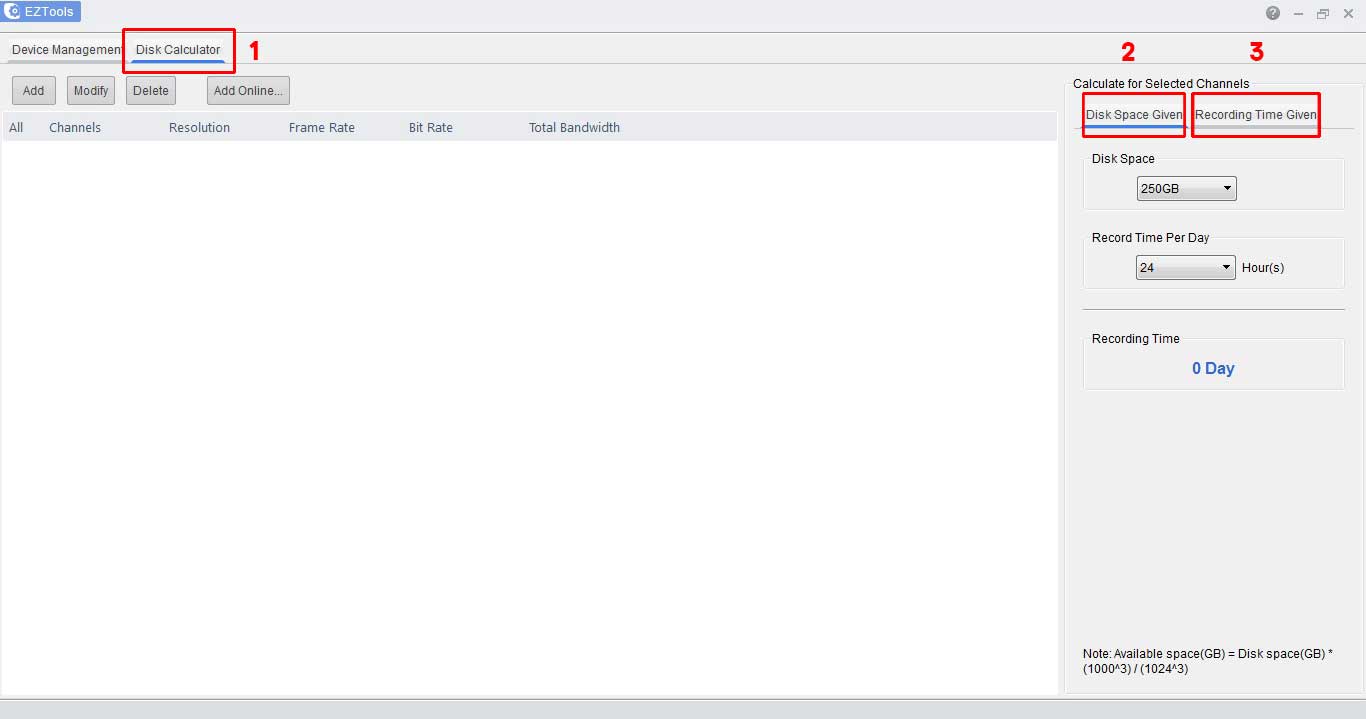
Task: Select the All channels checkbox
Action: pyautogui.click(x=16, y=127)
